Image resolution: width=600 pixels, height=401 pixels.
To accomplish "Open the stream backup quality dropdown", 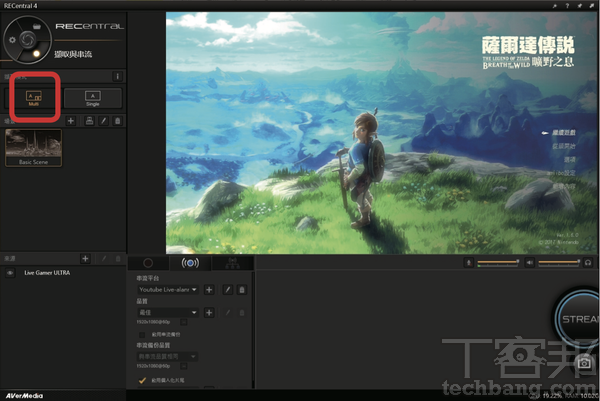I will tap(168, 356).
